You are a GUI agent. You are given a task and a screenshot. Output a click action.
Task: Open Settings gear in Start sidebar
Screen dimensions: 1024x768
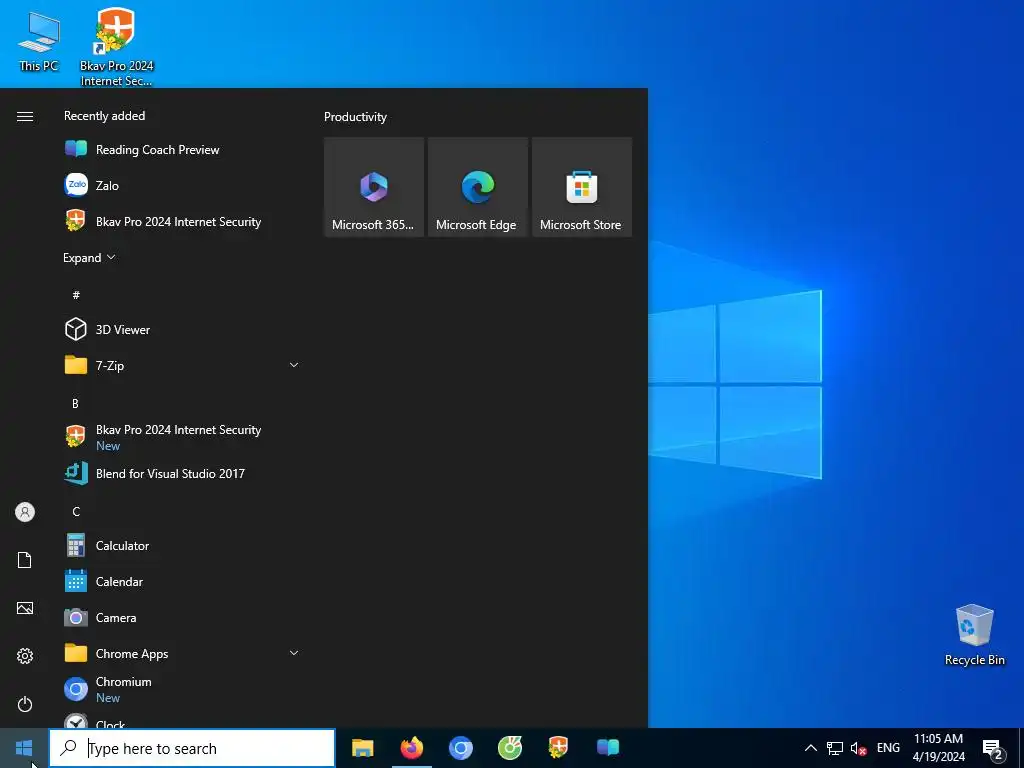[x=25, y=656]
